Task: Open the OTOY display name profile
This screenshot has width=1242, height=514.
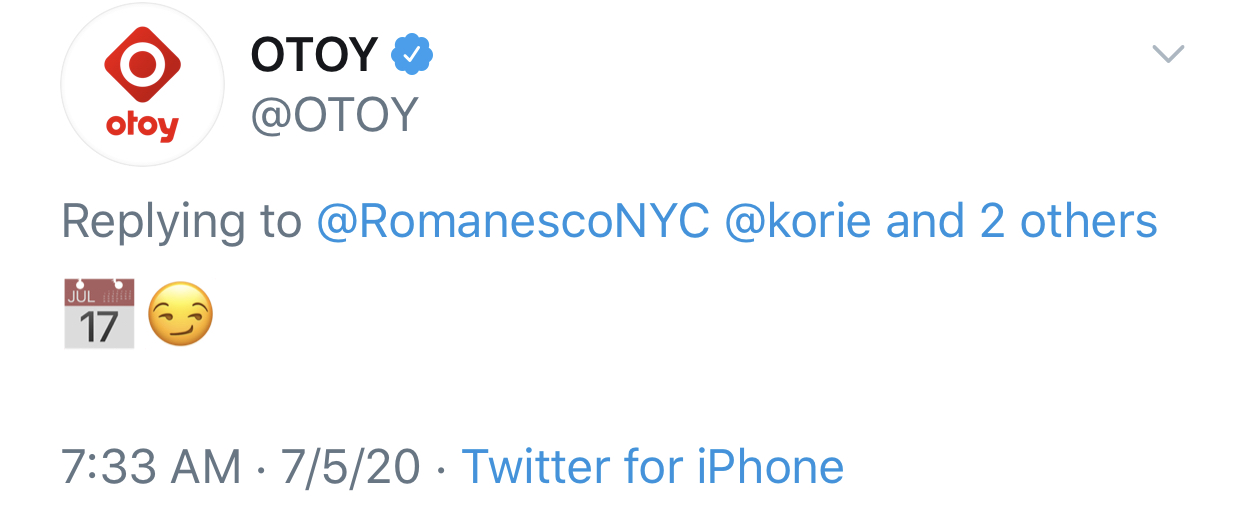Action: tap(314, 54)
